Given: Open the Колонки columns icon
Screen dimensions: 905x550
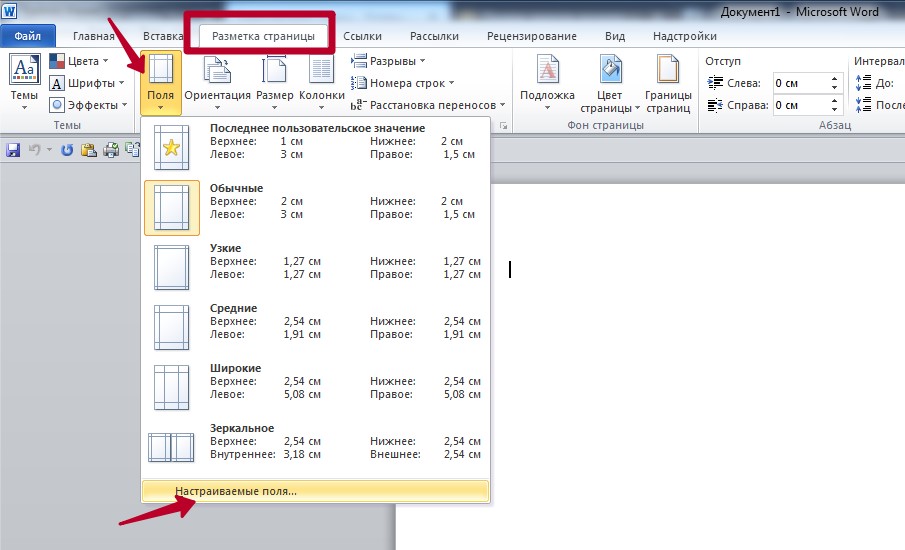Looking at the screenshot, I should click(321, 81).
